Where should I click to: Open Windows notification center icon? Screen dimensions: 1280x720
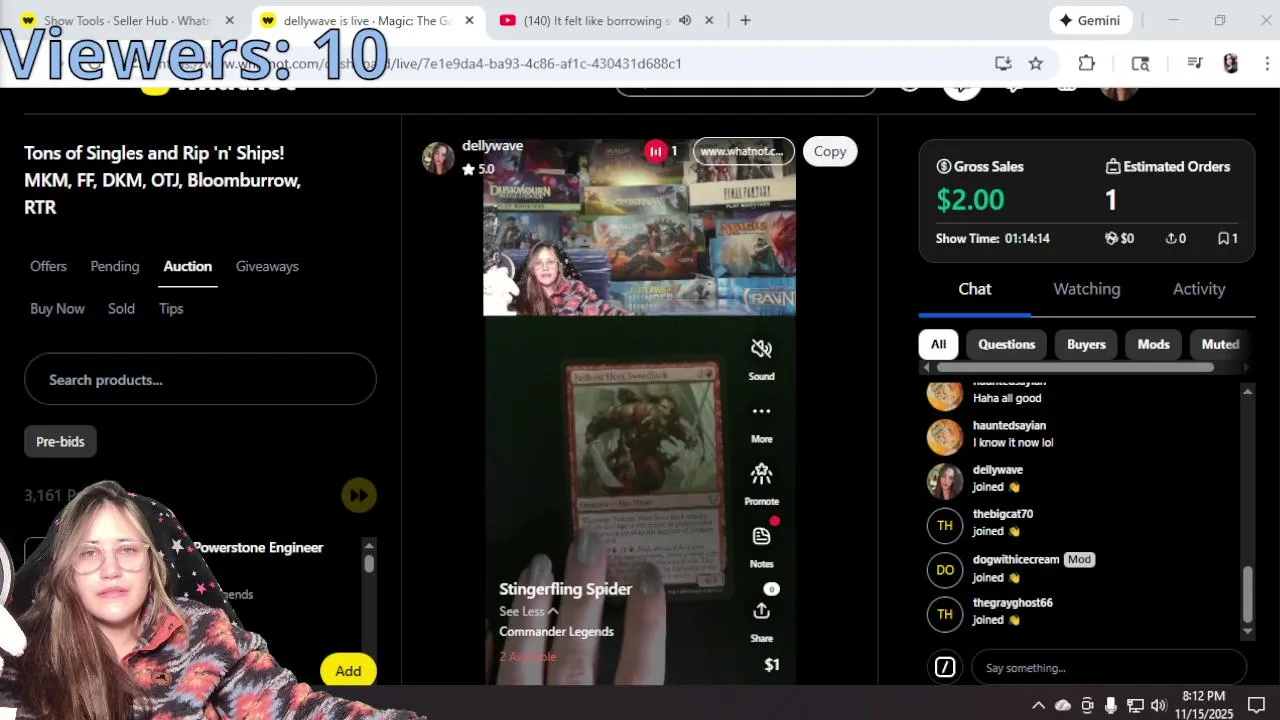pos(1256,705)
